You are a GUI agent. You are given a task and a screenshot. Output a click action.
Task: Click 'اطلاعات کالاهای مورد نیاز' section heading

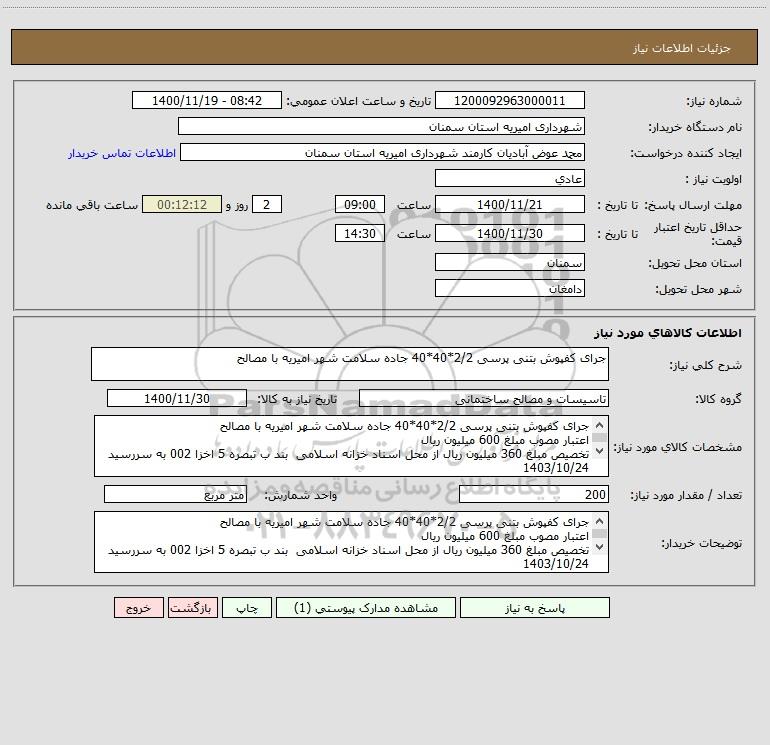pos(667,333)
